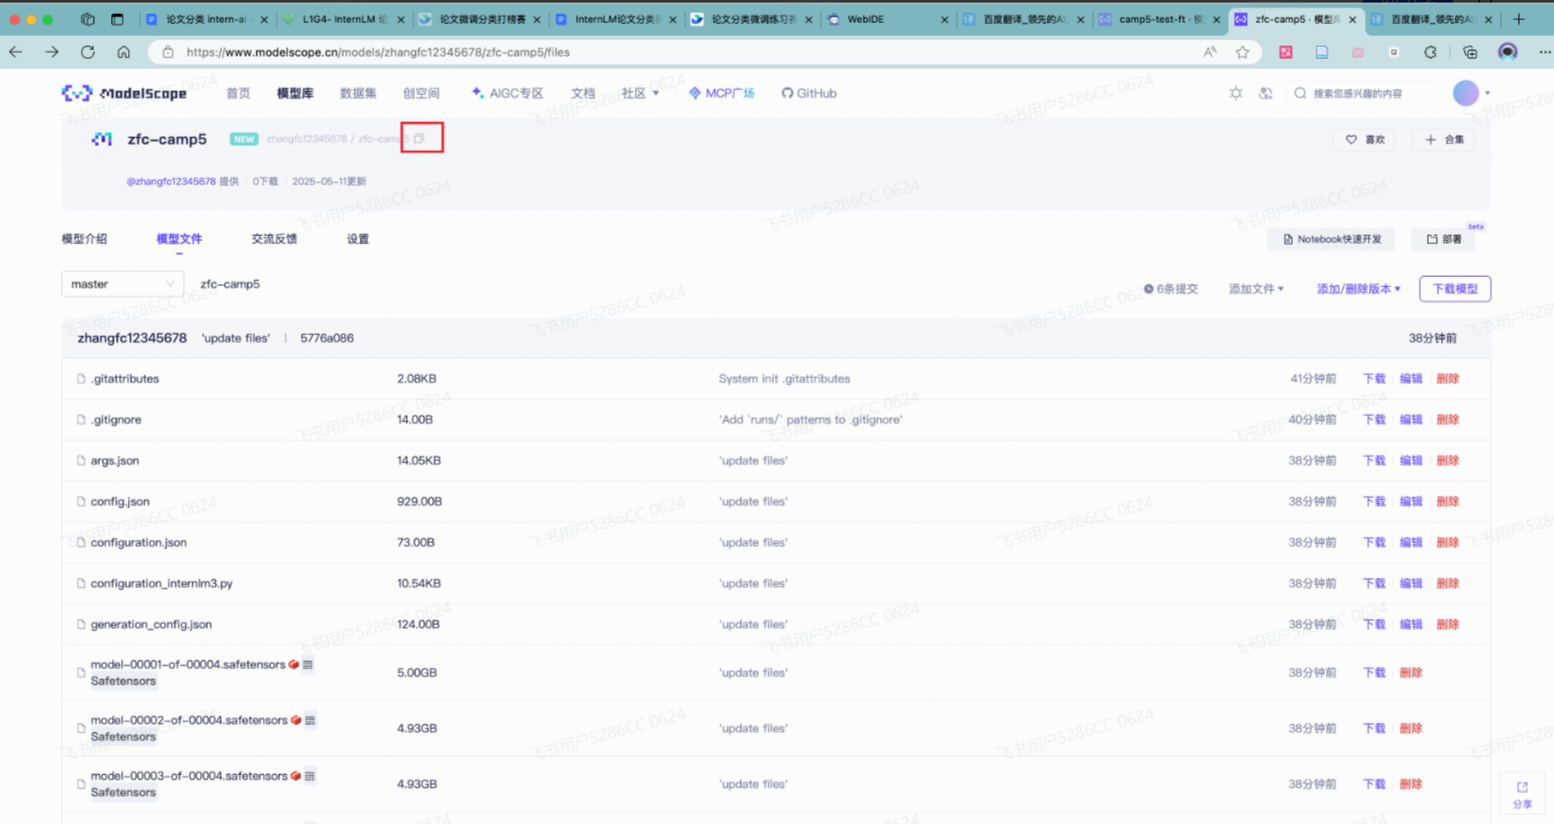This screenshot has width=1554, height=824.
Task: Open a new browser tab with plus
Action: (x=1519, y=19)
